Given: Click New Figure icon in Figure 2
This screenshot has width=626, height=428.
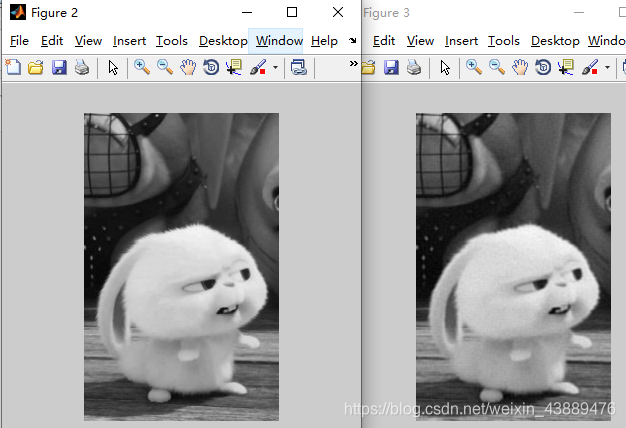Looking at the screenshot, I should click(13, 67).
